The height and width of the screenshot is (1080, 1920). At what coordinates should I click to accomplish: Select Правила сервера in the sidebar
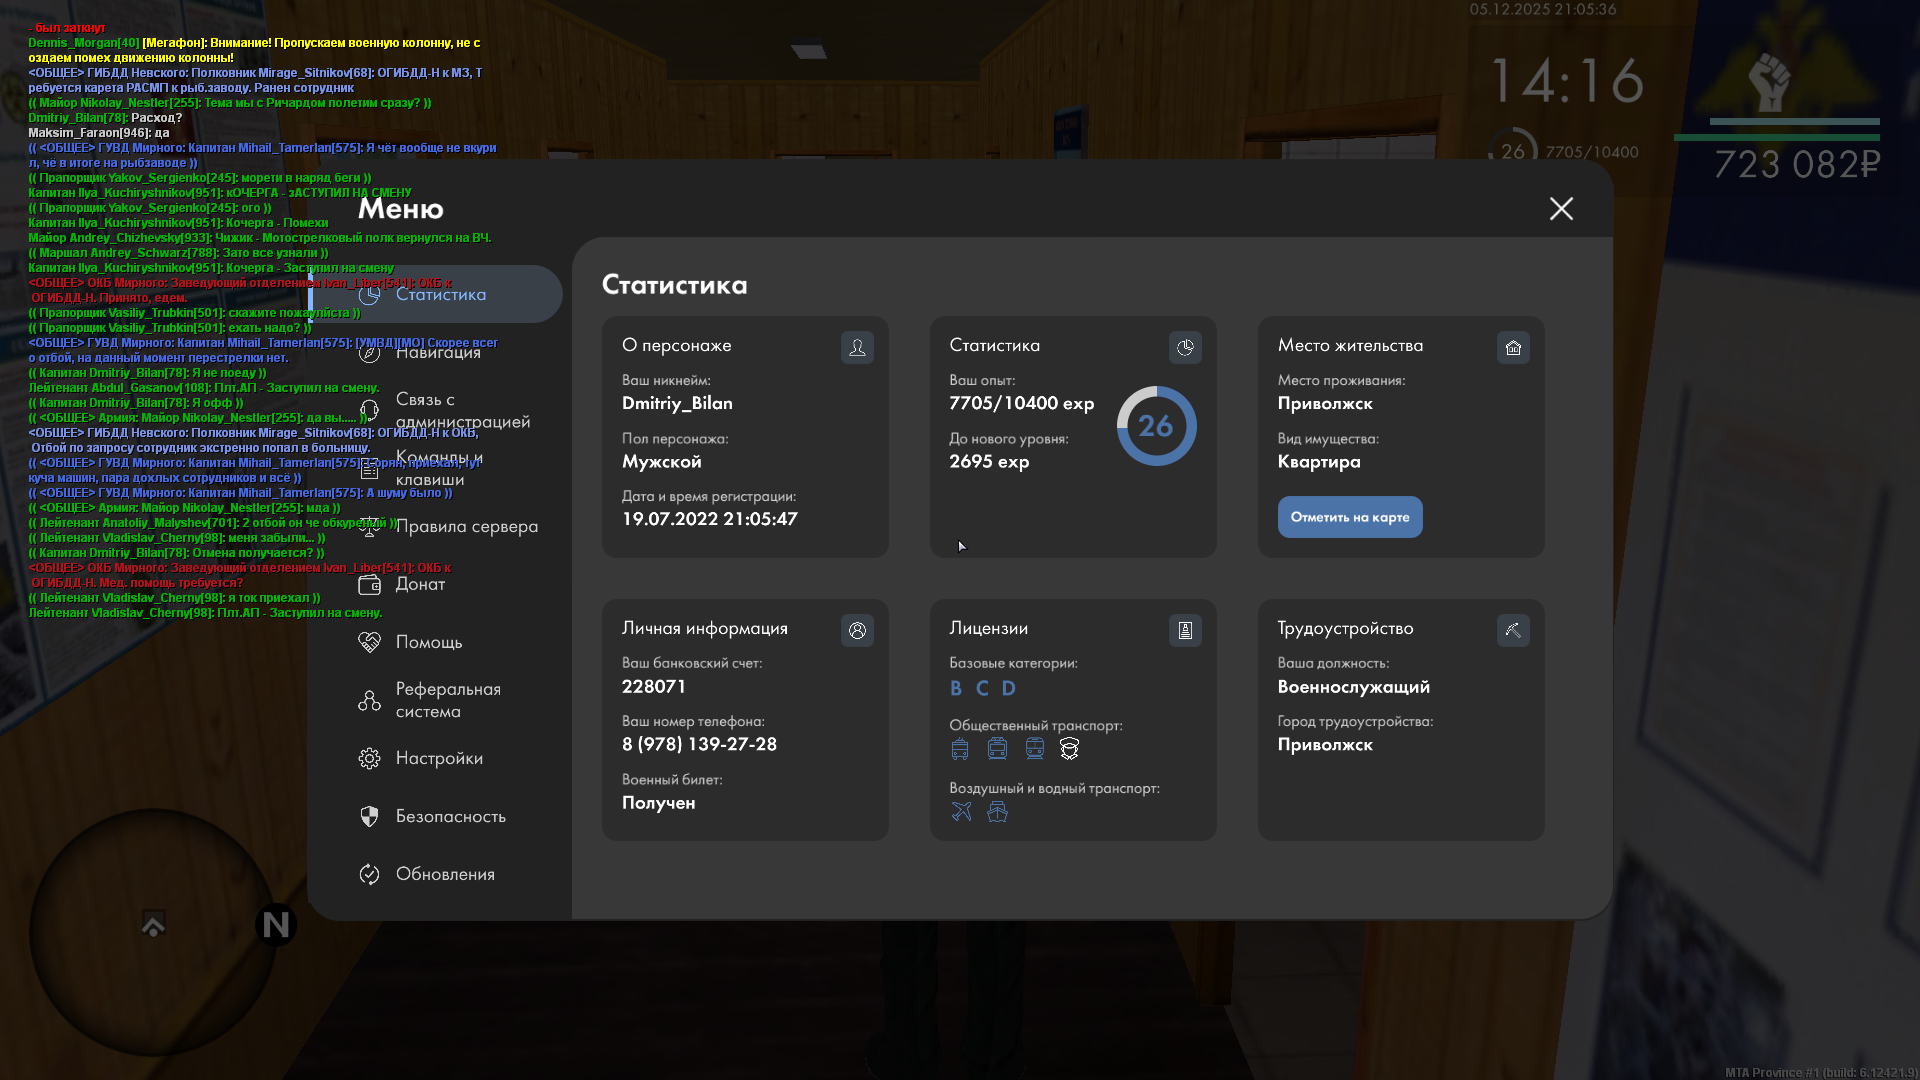click(466, 526)
